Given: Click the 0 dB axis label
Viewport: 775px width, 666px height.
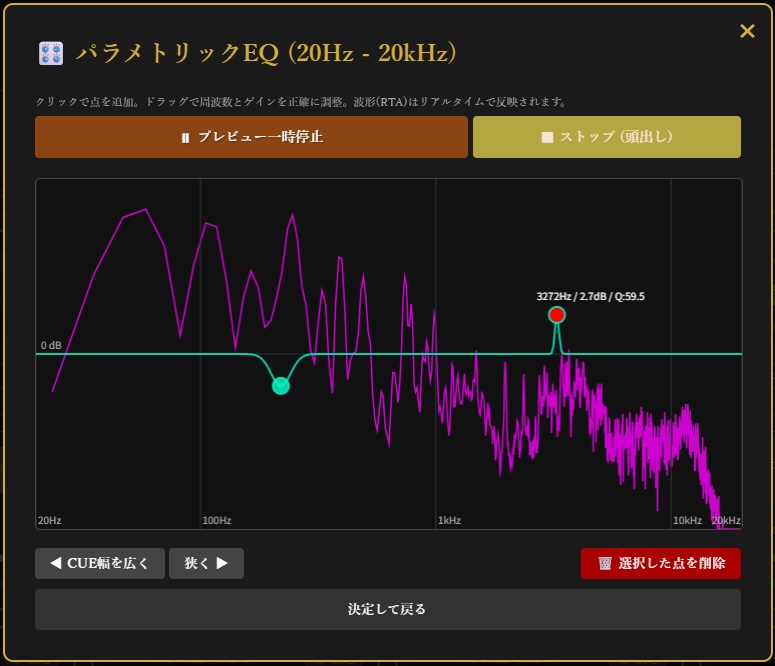Looking at the screenshot, I should [x=51, y=345].
